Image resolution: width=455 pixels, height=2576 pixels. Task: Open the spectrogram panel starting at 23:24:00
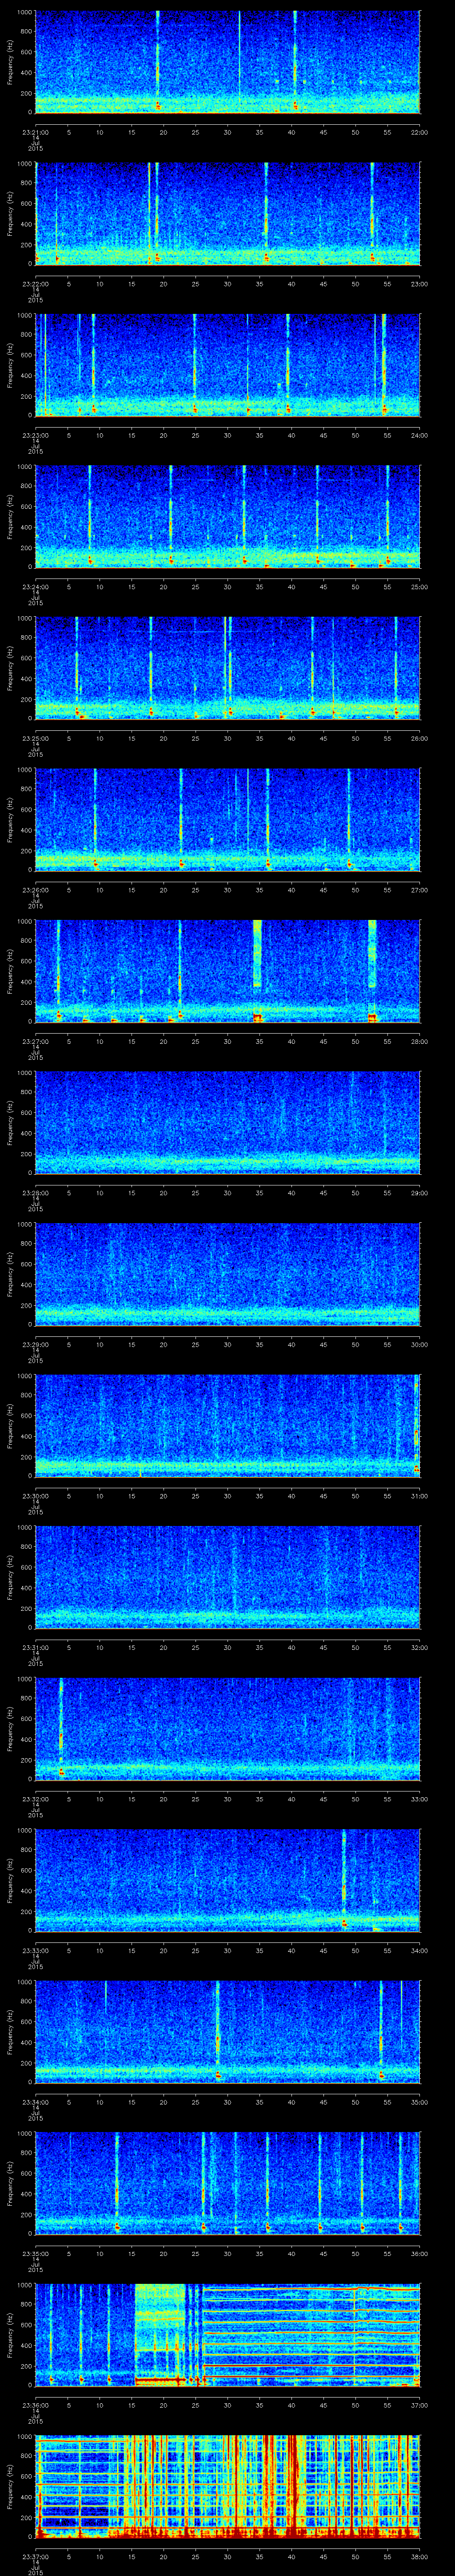[x=227, y=516]
